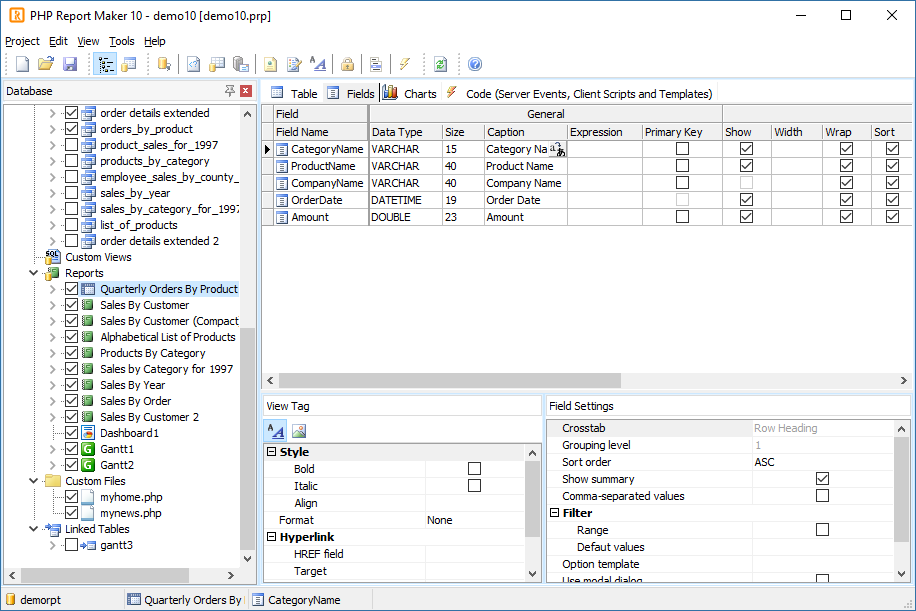Click the View Tag image icon
Screen dimensions: 916x611
tap(299, 431)
